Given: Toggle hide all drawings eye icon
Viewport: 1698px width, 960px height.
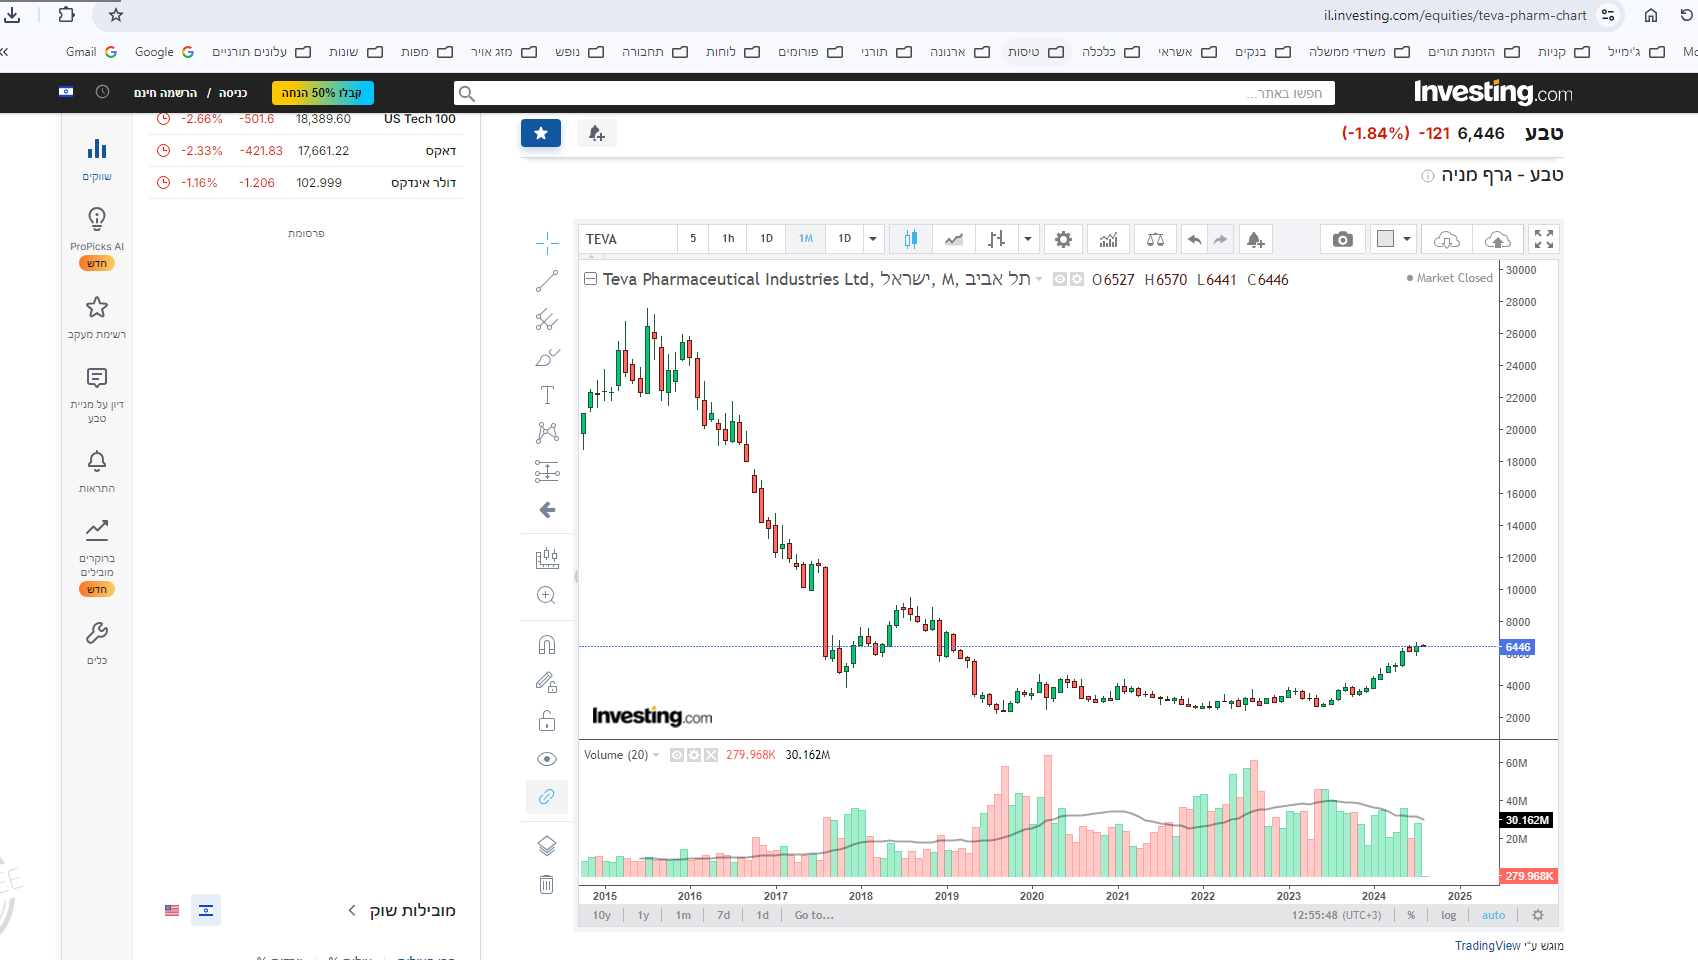Looking at the screenshot, I should 547,759.
